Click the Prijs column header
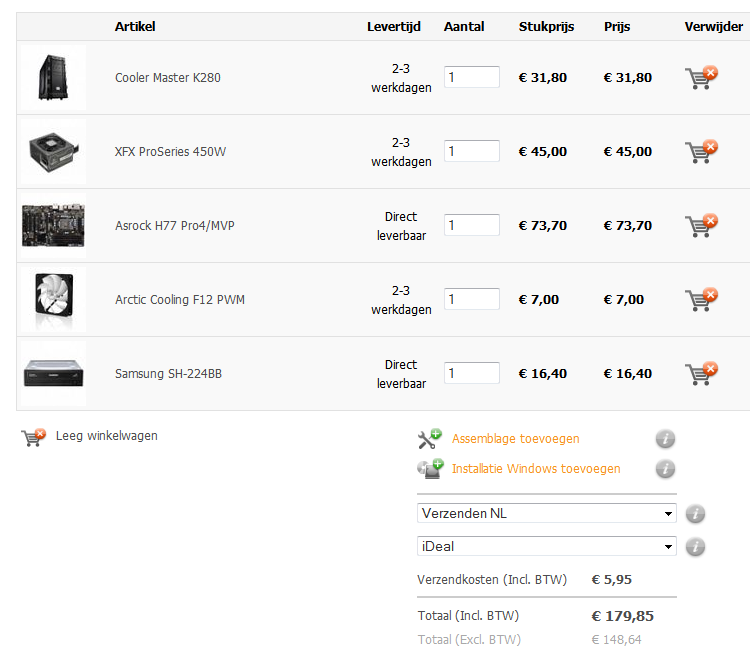 pyautogui.click(x=617, y=27)
